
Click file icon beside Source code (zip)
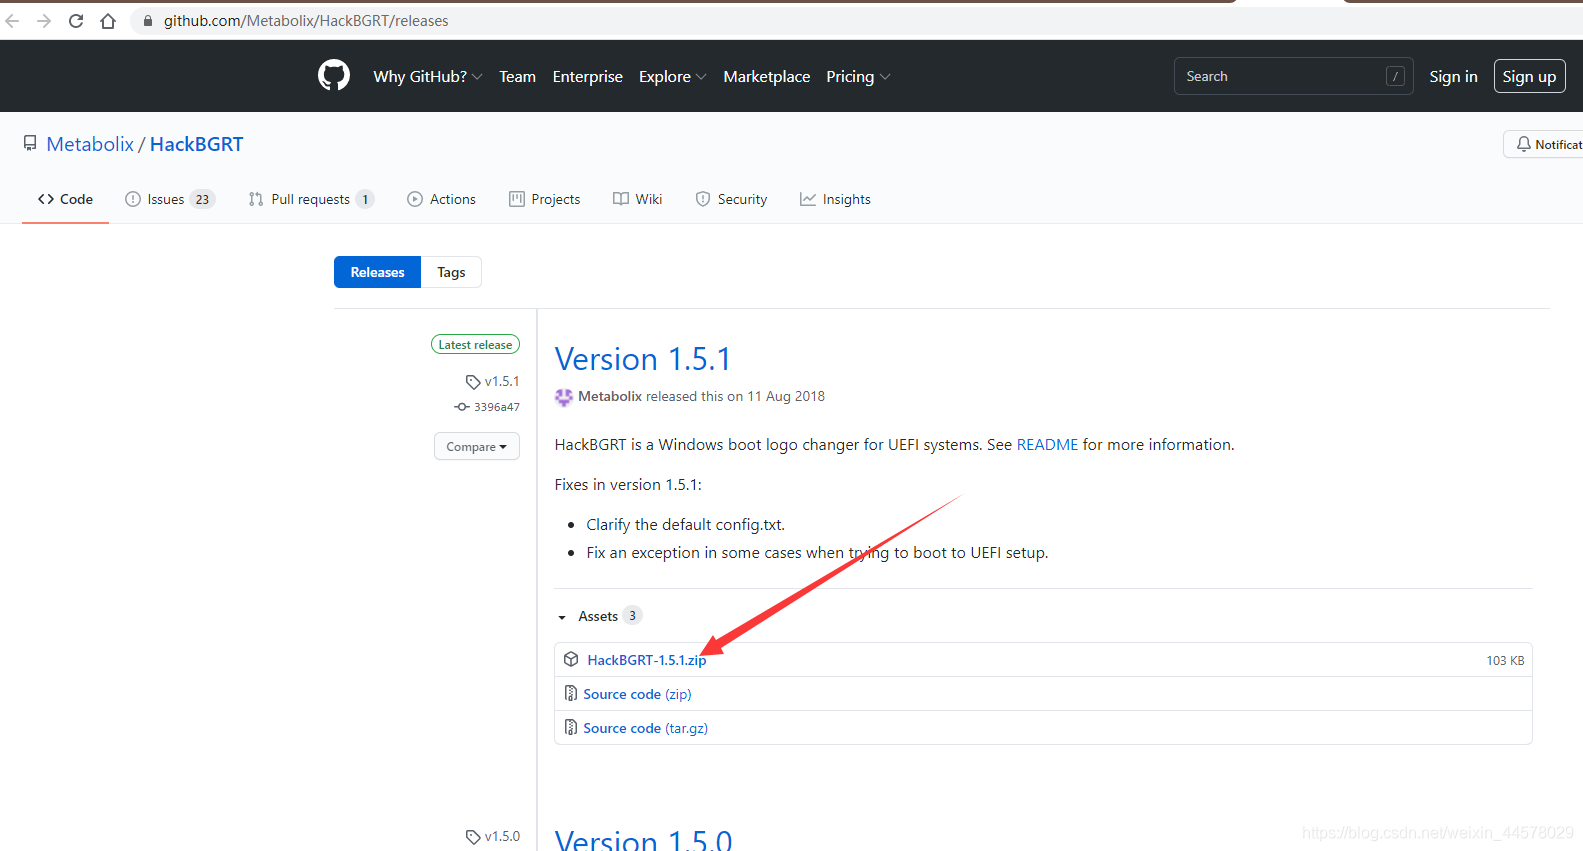tap(571, 693)
